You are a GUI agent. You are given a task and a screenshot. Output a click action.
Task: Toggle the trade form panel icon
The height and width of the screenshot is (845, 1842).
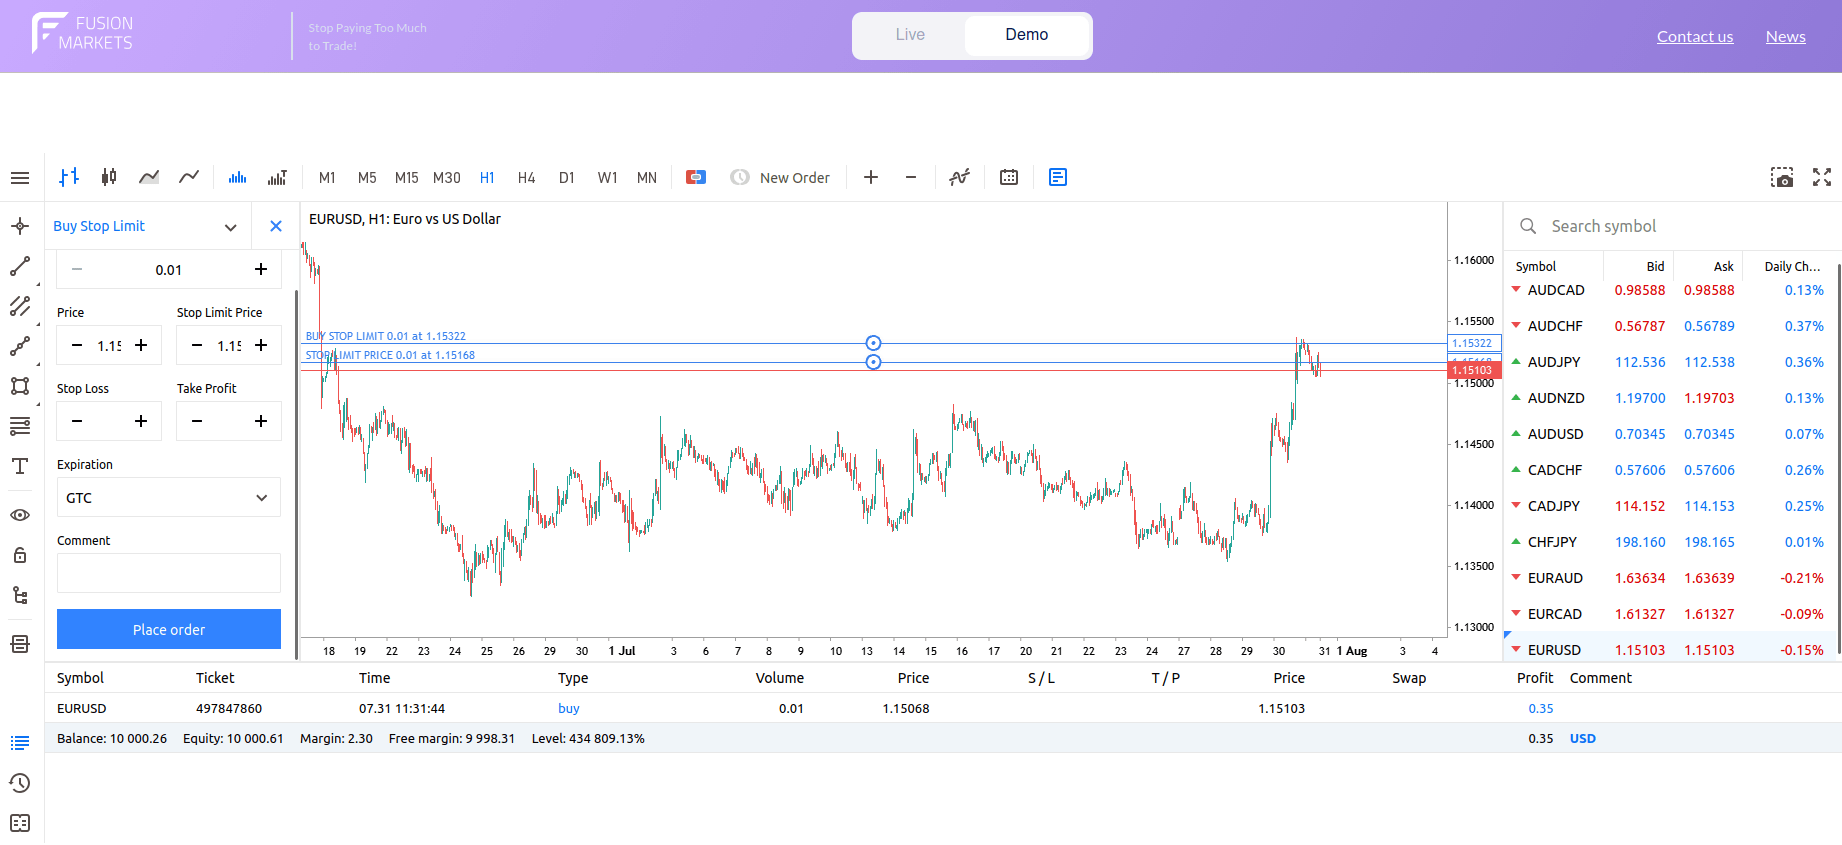coord(1058,177)
